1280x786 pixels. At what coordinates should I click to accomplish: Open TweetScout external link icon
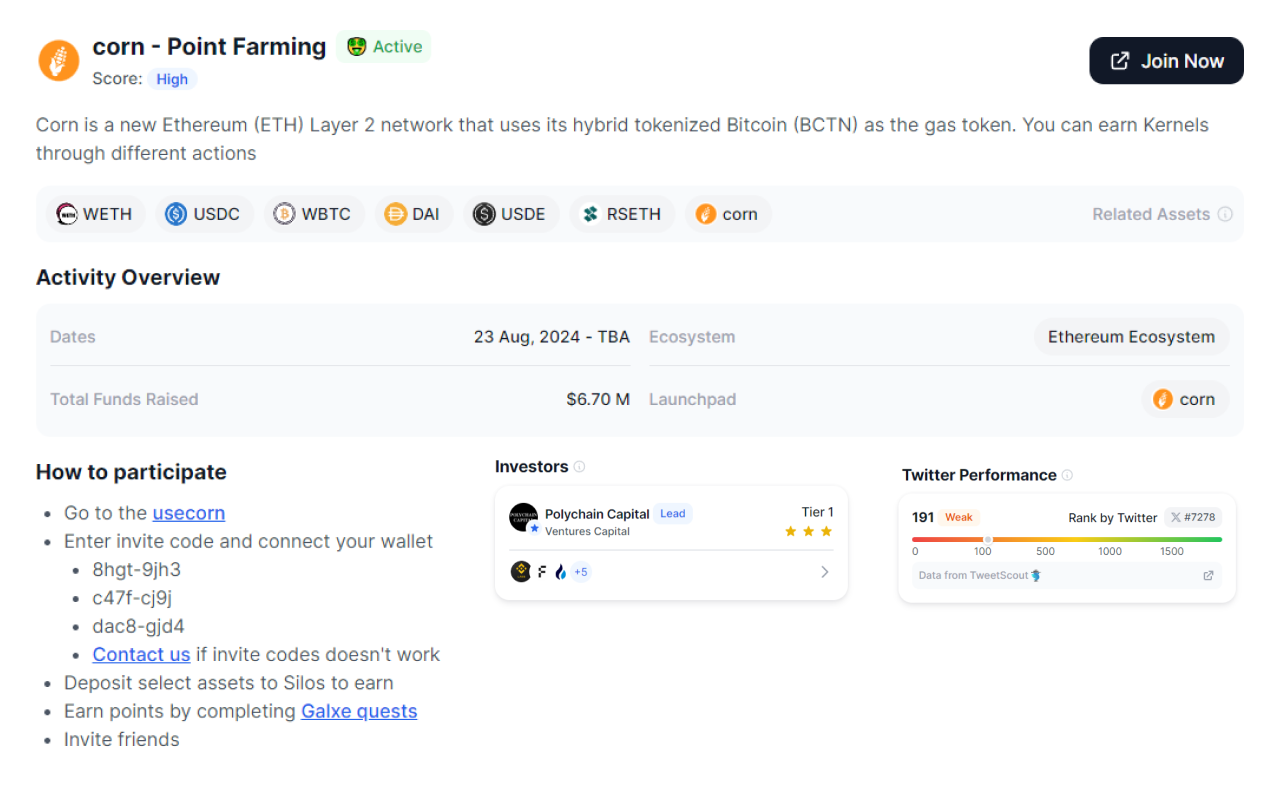(x=1208, y=575)
